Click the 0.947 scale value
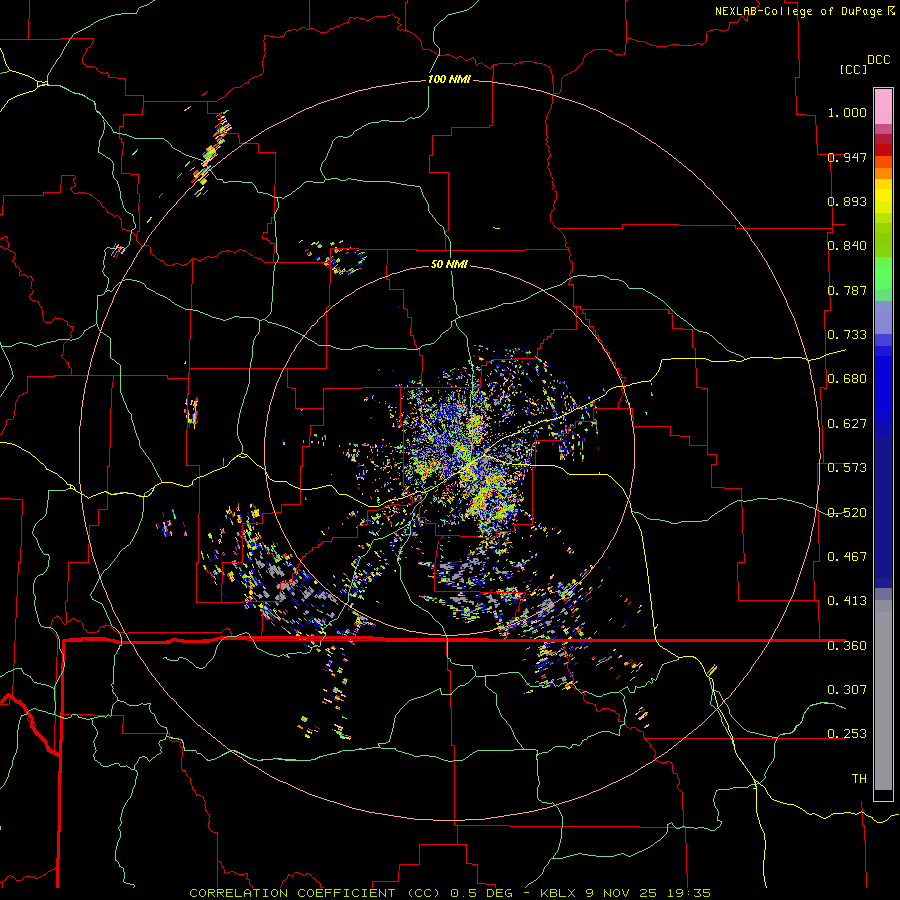Image resolution: width=900 pixels, height=900 pixels. click(847, 157)
